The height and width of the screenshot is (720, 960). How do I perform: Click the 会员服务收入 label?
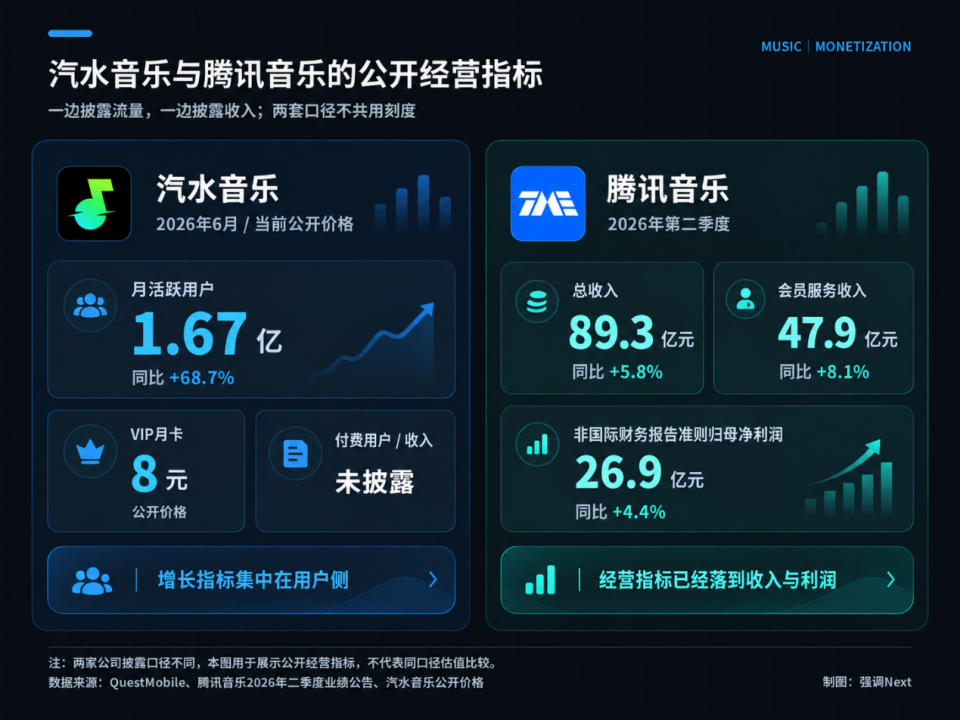pyautogui.click(x=822, y=290)
